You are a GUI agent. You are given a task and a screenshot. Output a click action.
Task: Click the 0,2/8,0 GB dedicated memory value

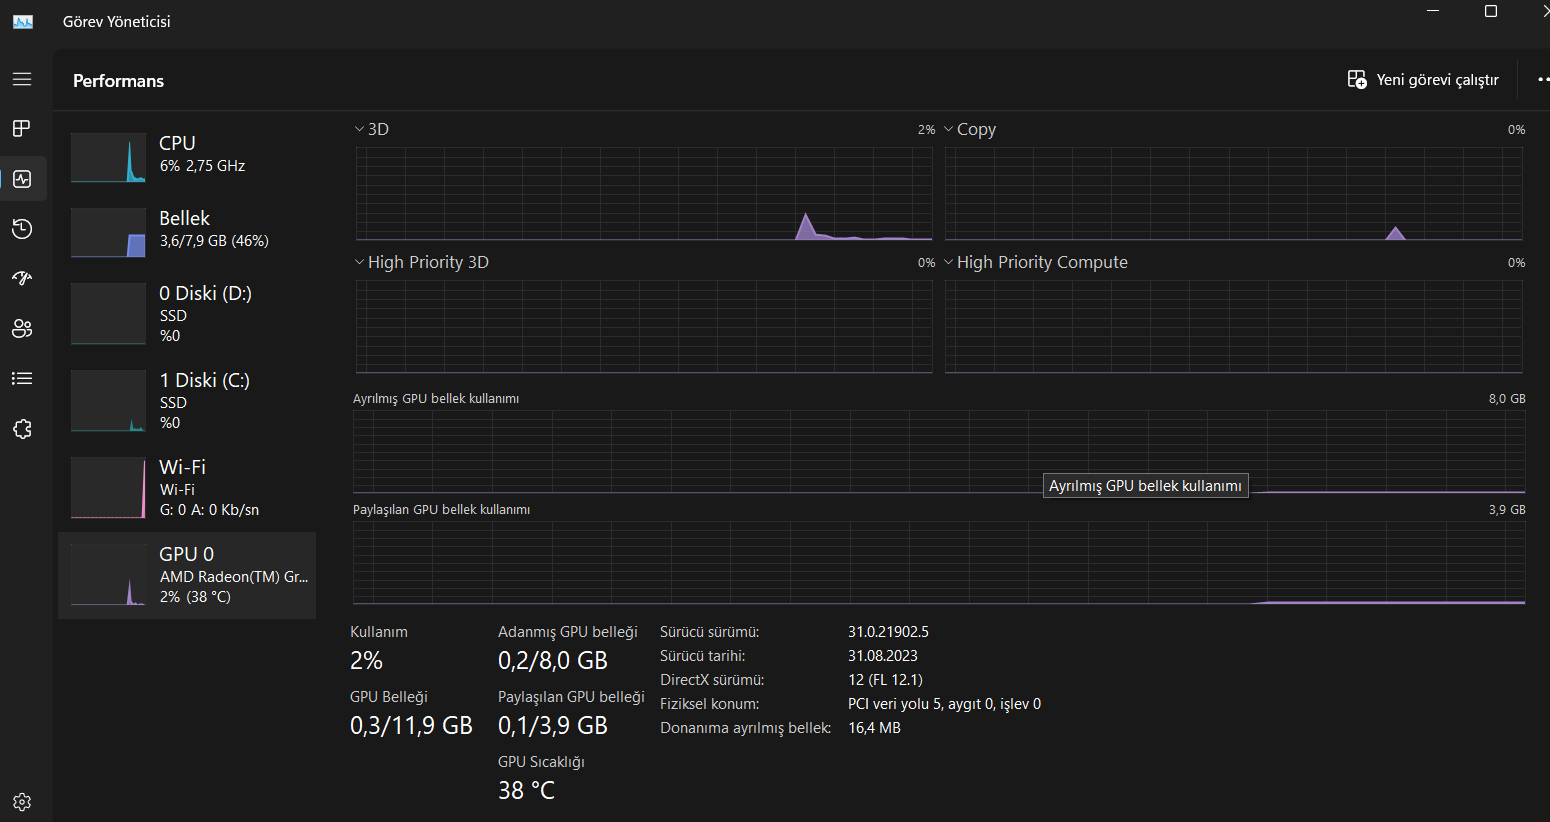click(x=553, y=661)
